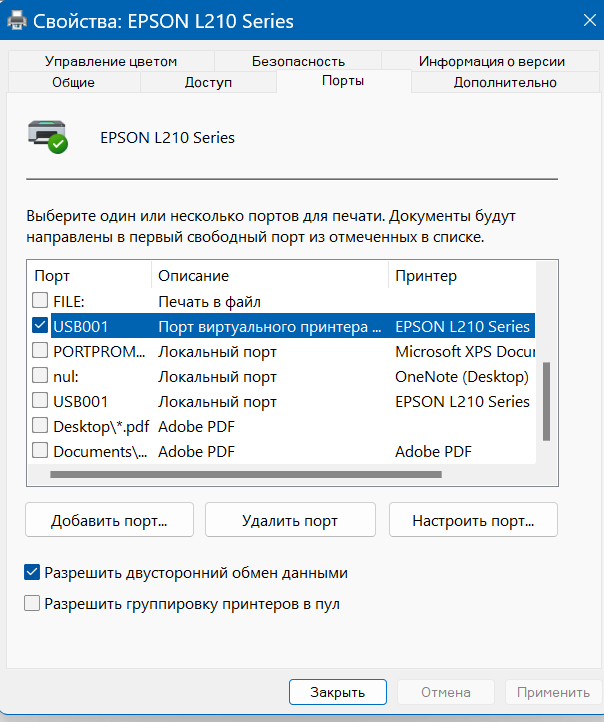Select the OneNote (Desktop) printer cell
This screenshot has width=604, height=722.
point(462,377)
